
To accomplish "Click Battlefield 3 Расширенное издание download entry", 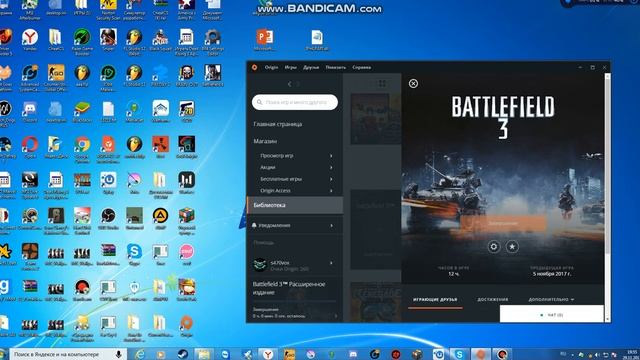I will click(x=289, y=288).
